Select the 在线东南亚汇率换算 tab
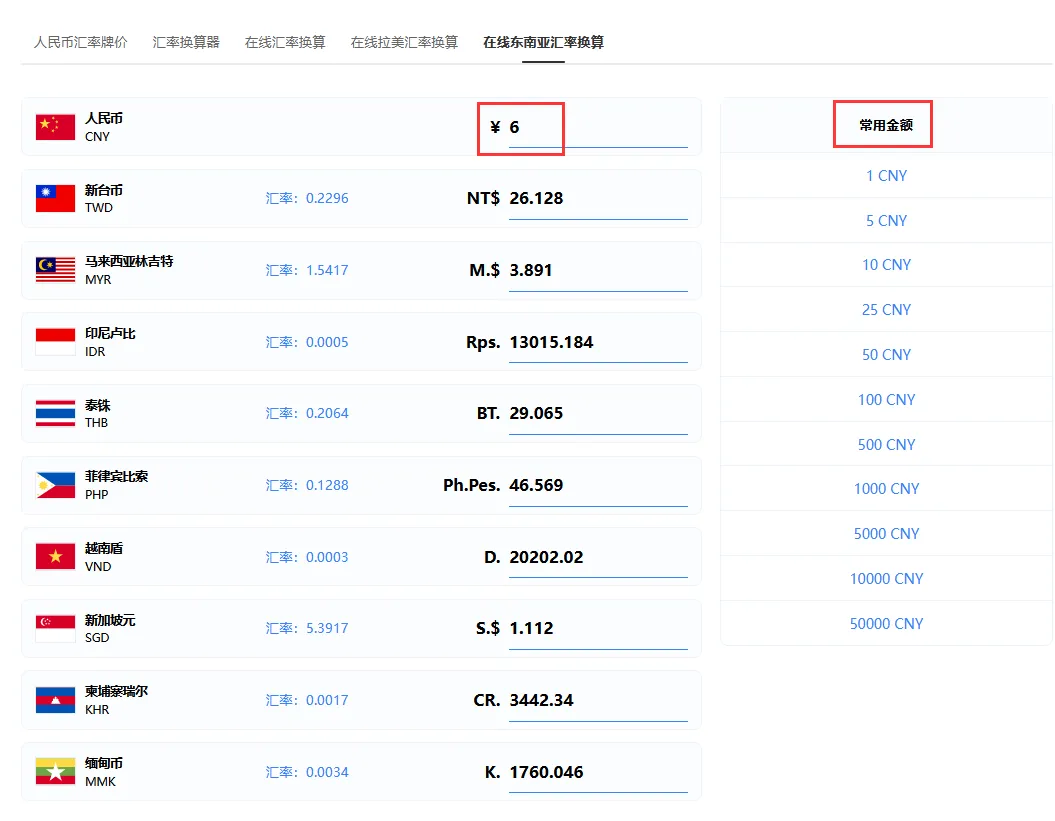The width and height of the screenshot is (1055, 821). (x=544, y=42)
